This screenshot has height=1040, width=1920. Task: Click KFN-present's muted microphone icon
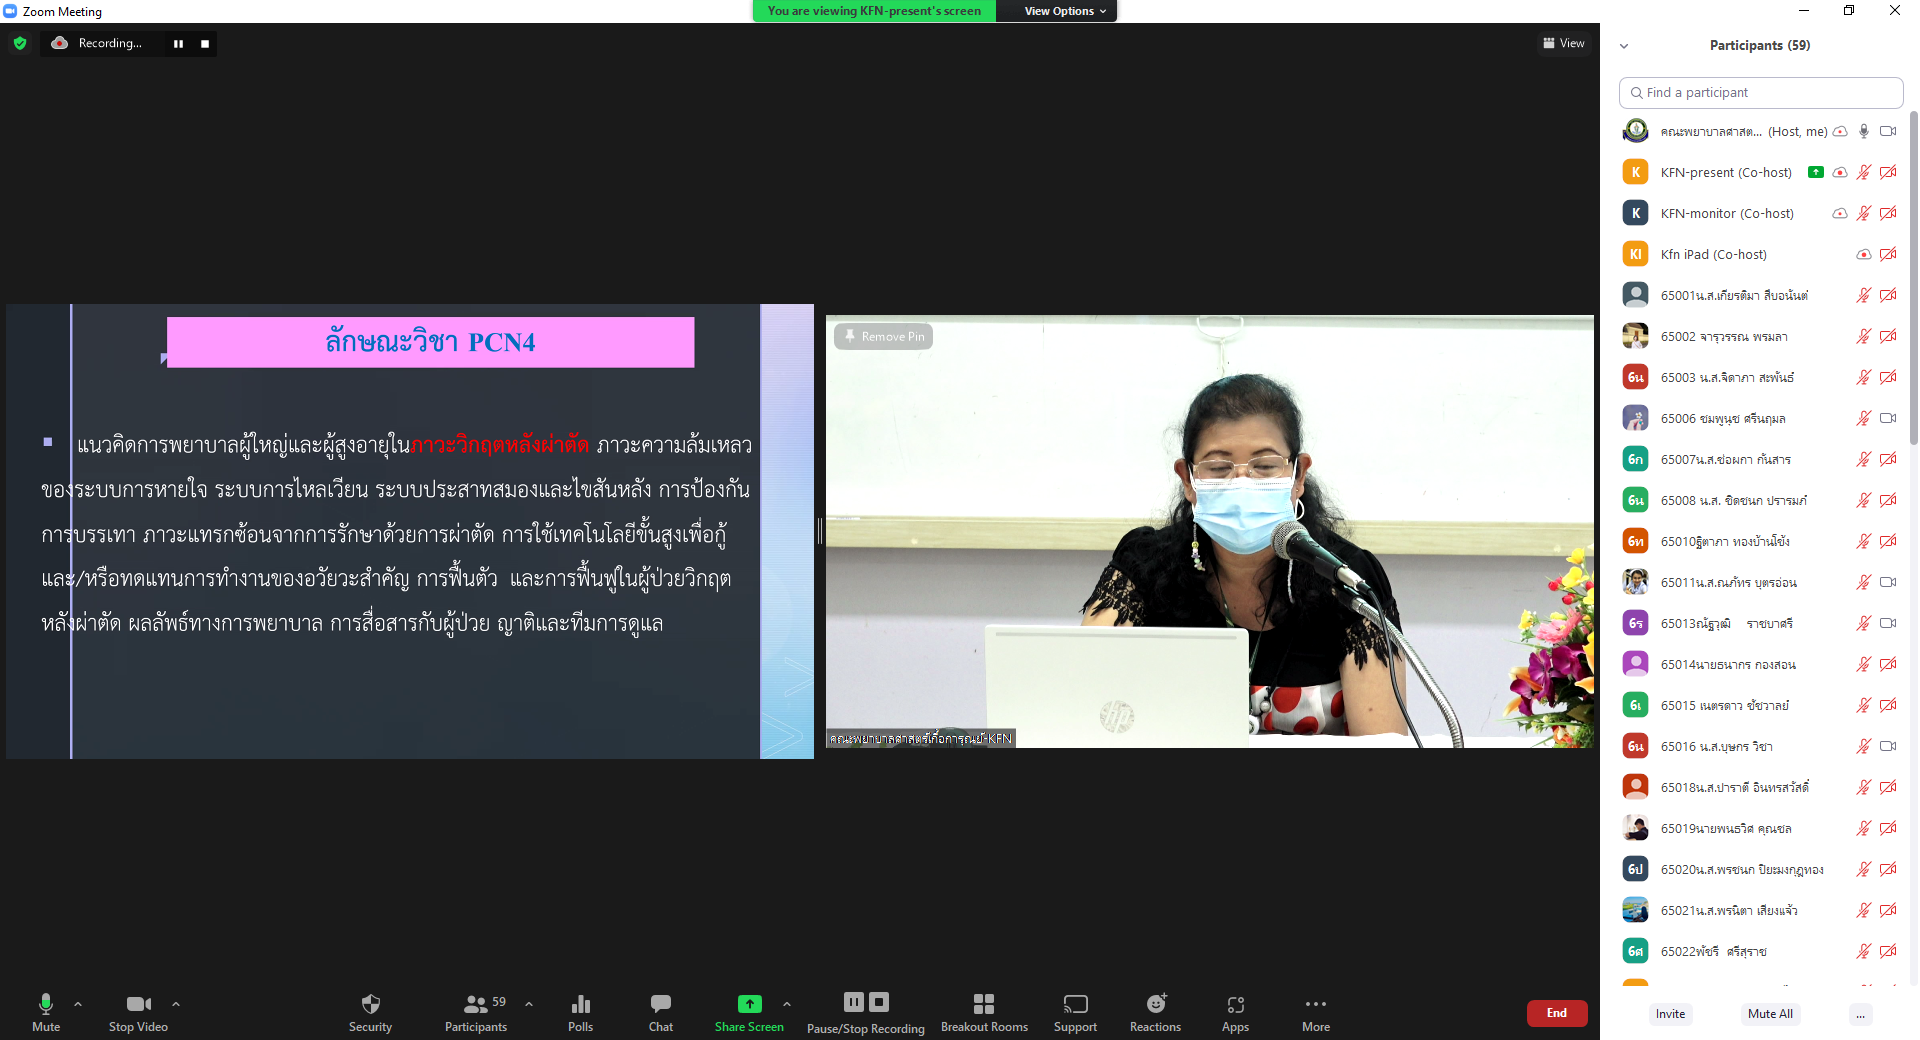coord(1864,172)
